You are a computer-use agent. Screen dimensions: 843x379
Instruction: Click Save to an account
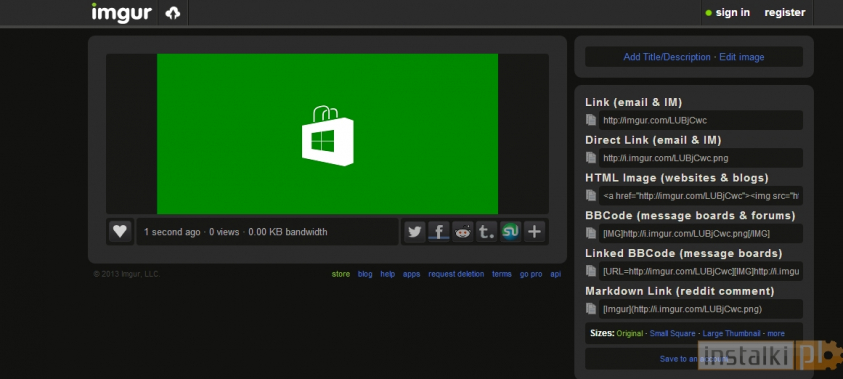[693, 359]
